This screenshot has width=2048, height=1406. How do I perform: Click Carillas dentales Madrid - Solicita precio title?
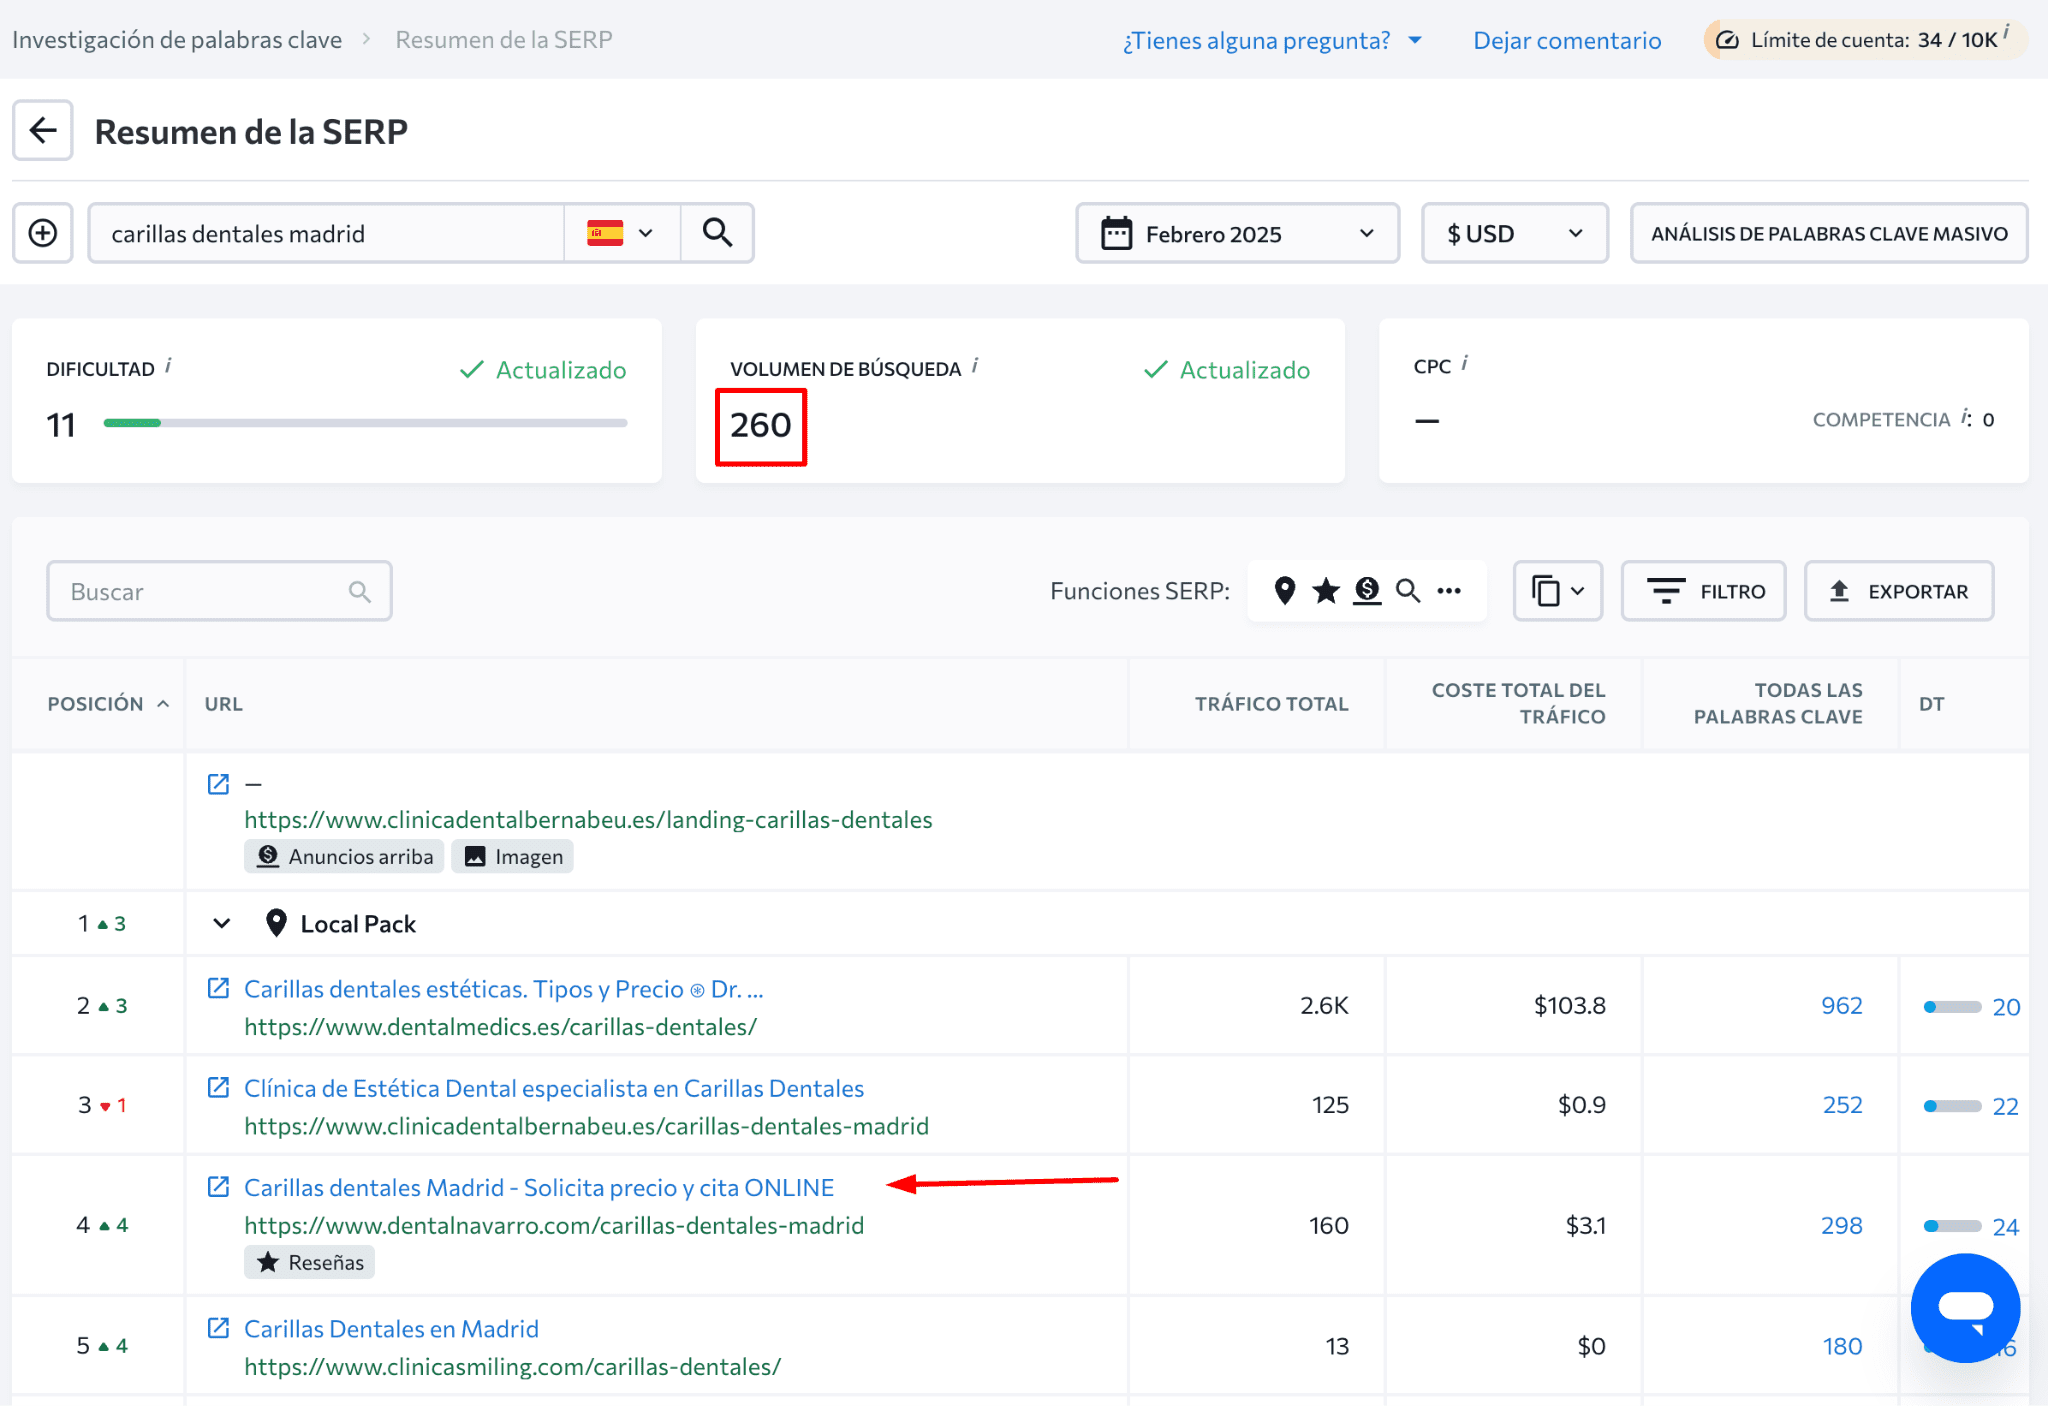pyautogui.click(x=539, y=1187)
